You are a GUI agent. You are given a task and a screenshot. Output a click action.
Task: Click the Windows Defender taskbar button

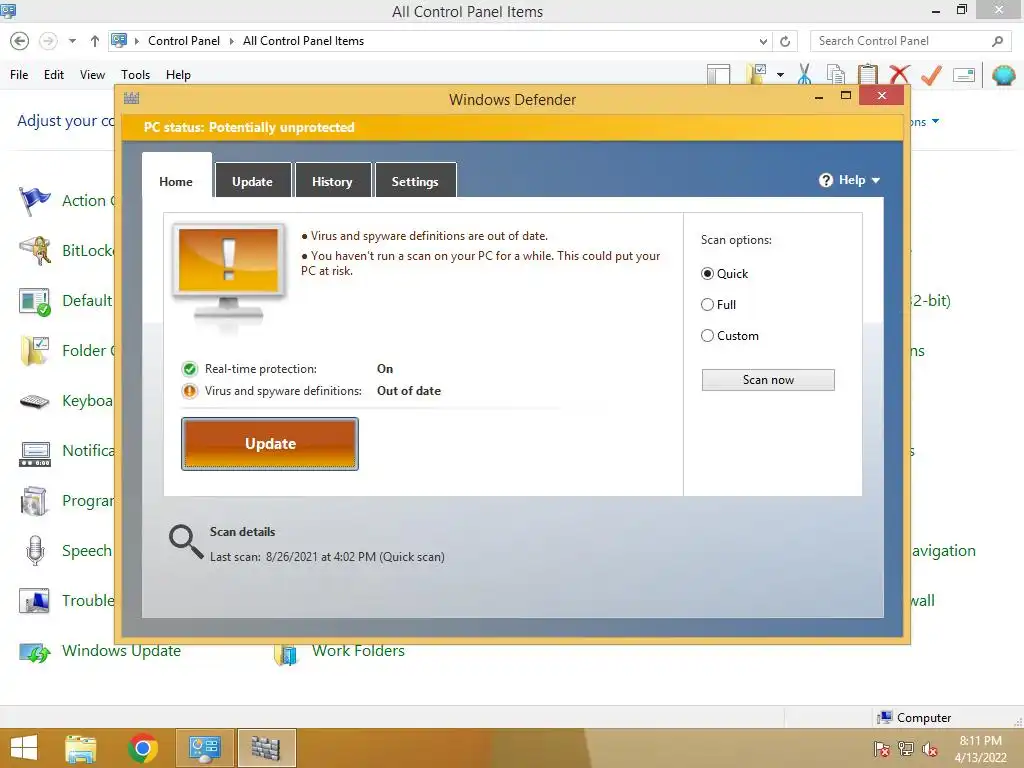pyautogui.click(x=266, y=748)
